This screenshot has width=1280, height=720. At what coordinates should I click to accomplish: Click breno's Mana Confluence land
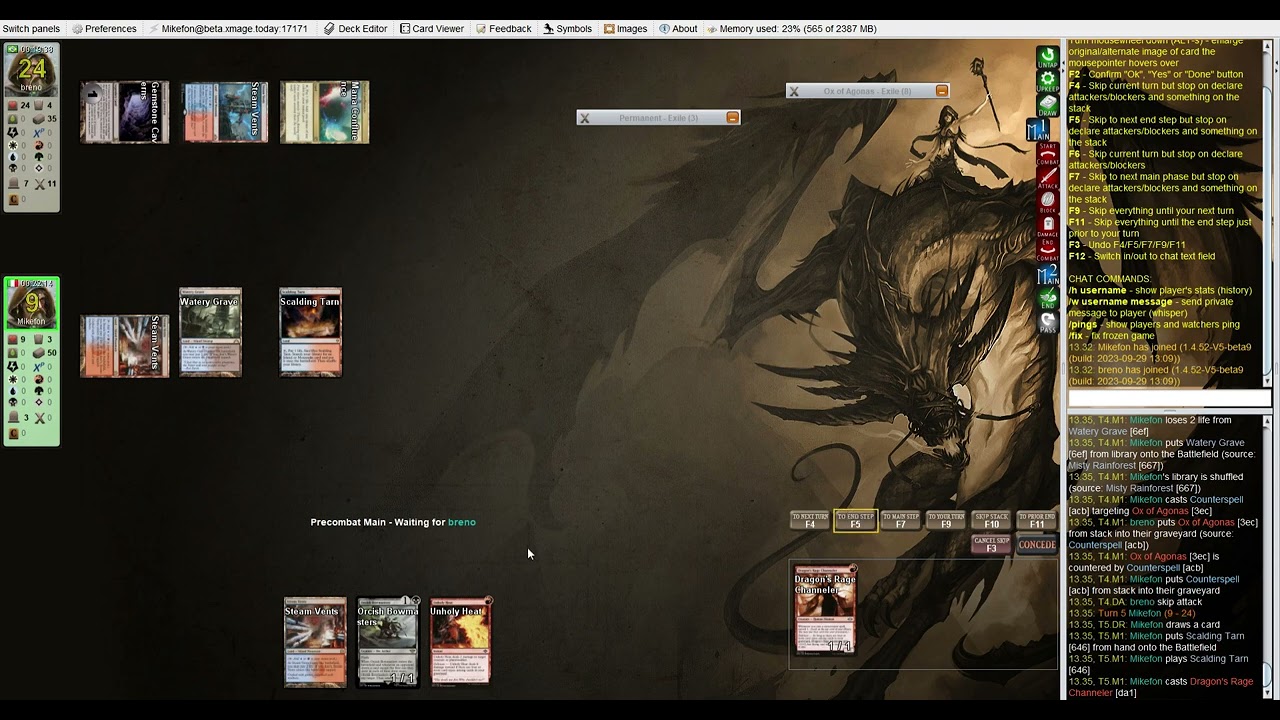point(325,112)
